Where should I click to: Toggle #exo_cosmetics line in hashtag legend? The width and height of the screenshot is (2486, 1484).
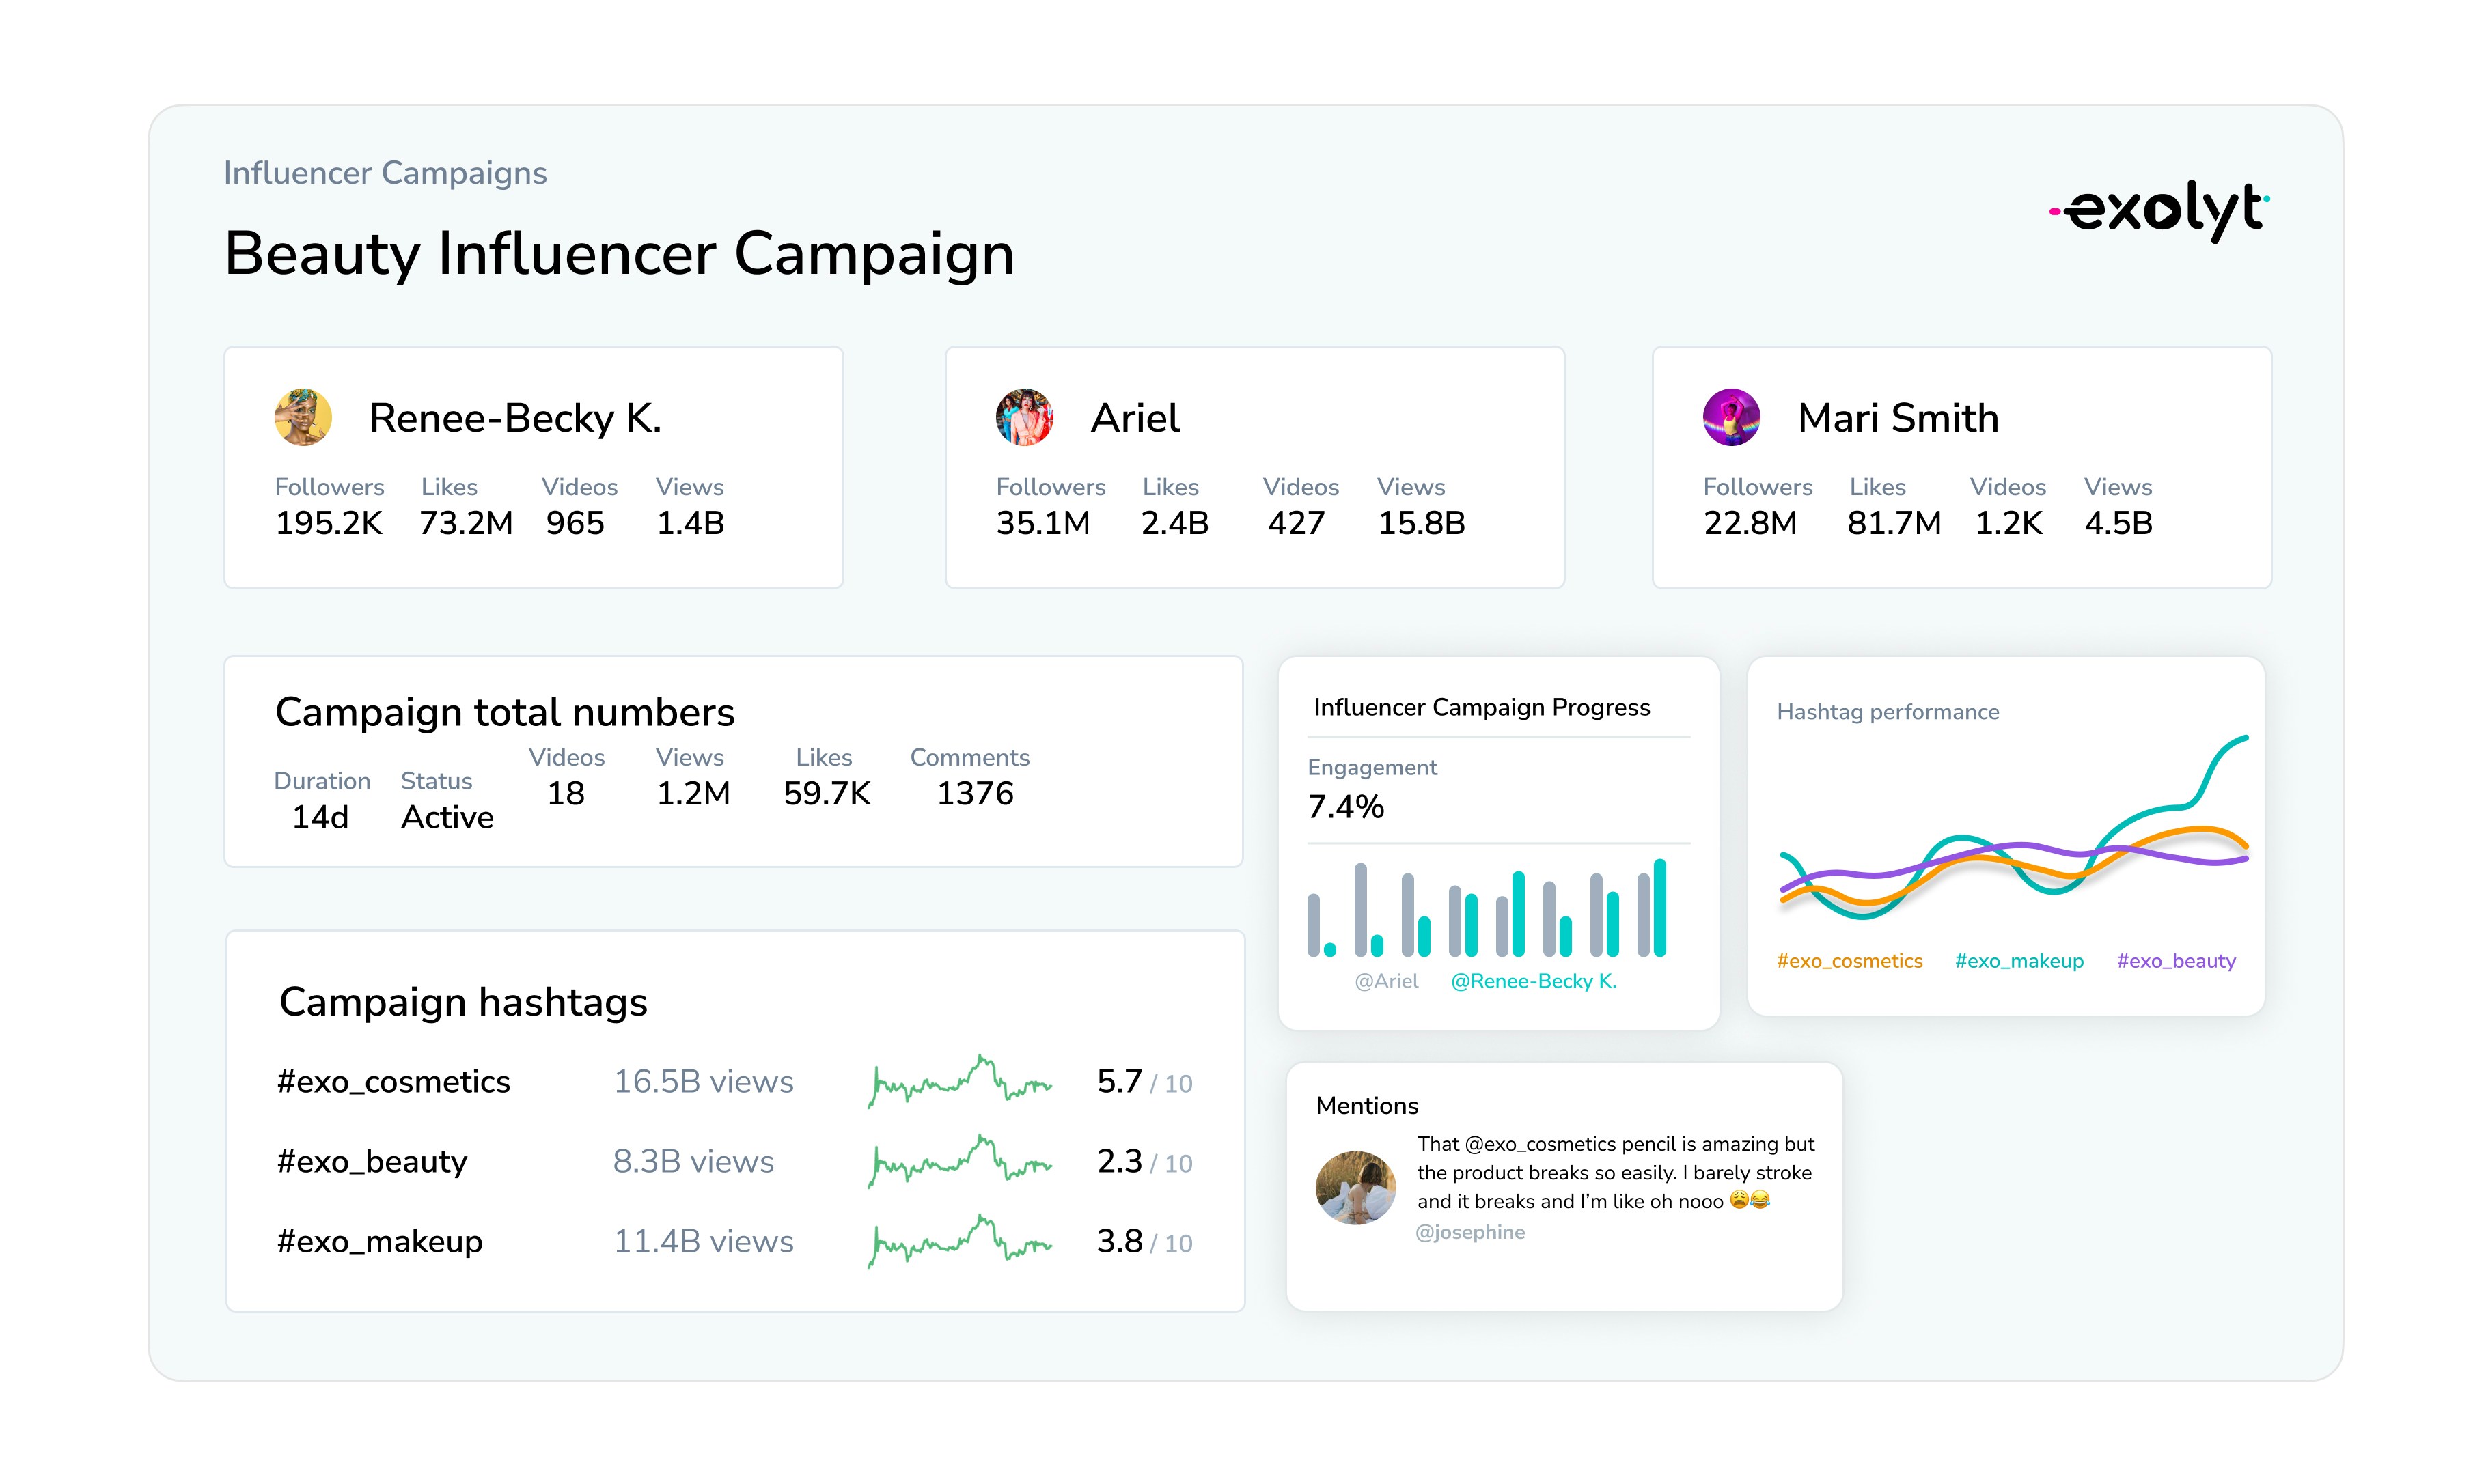tap(1849, 961)
